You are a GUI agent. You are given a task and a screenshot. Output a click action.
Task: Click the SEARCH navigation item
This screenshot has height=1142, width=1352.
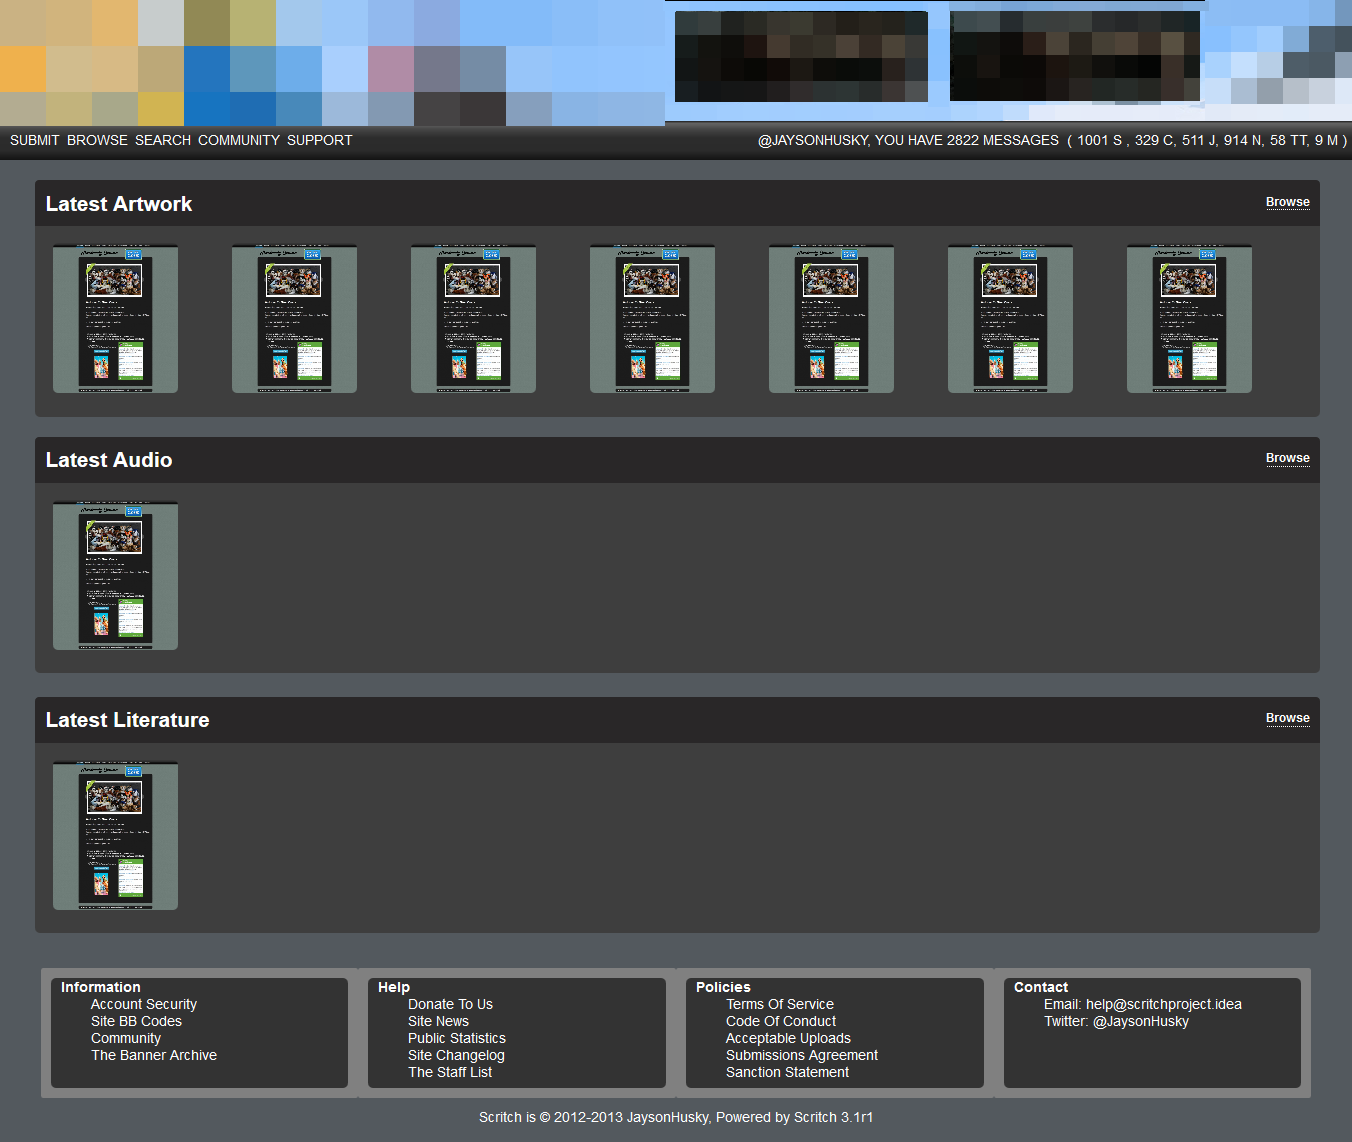pyautogui.click(x=163, y=140)
